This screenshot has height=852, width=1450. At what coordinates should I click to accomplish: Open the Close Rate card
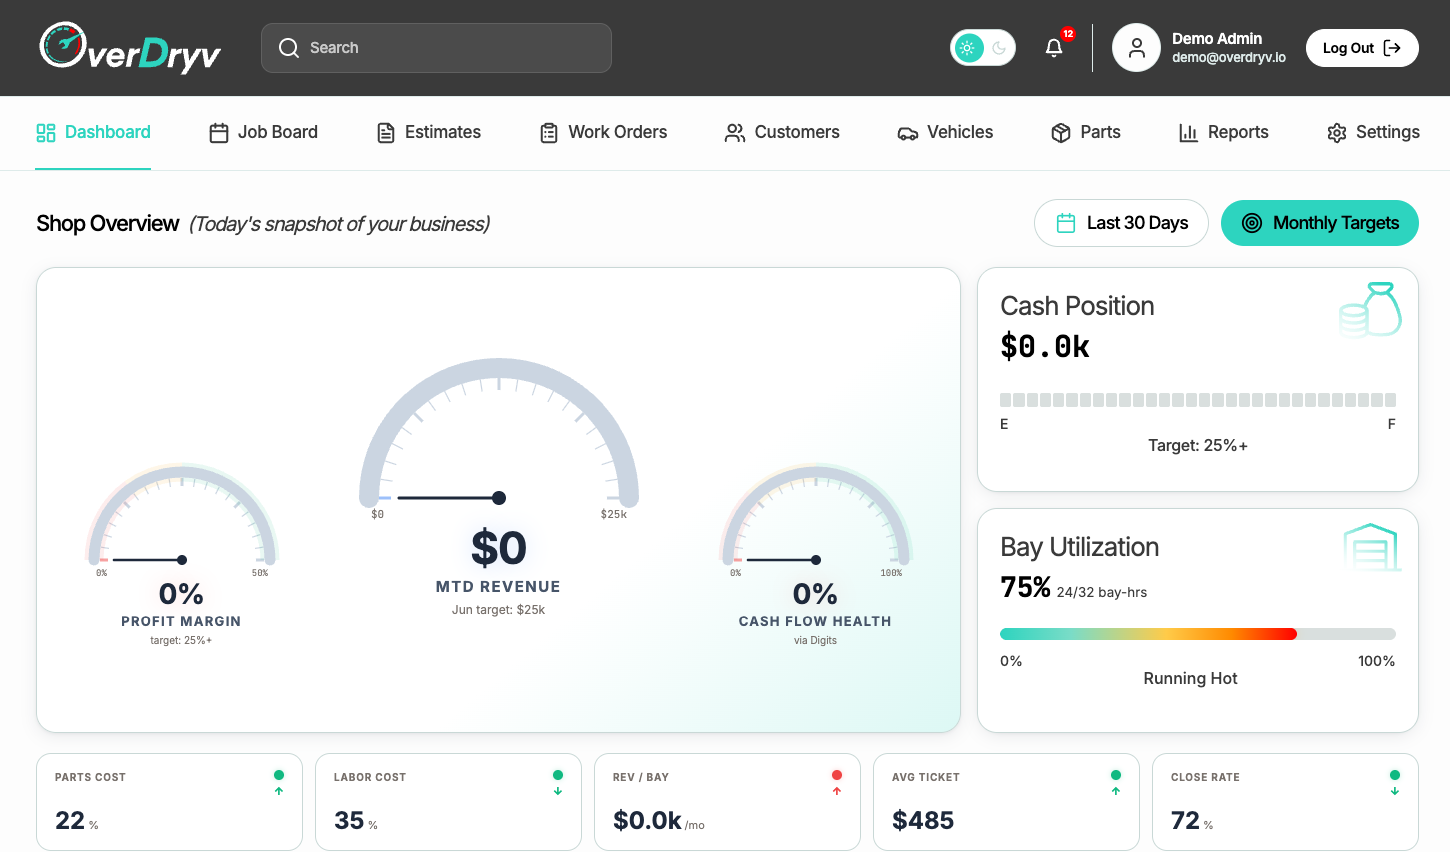pos(1285,802)
